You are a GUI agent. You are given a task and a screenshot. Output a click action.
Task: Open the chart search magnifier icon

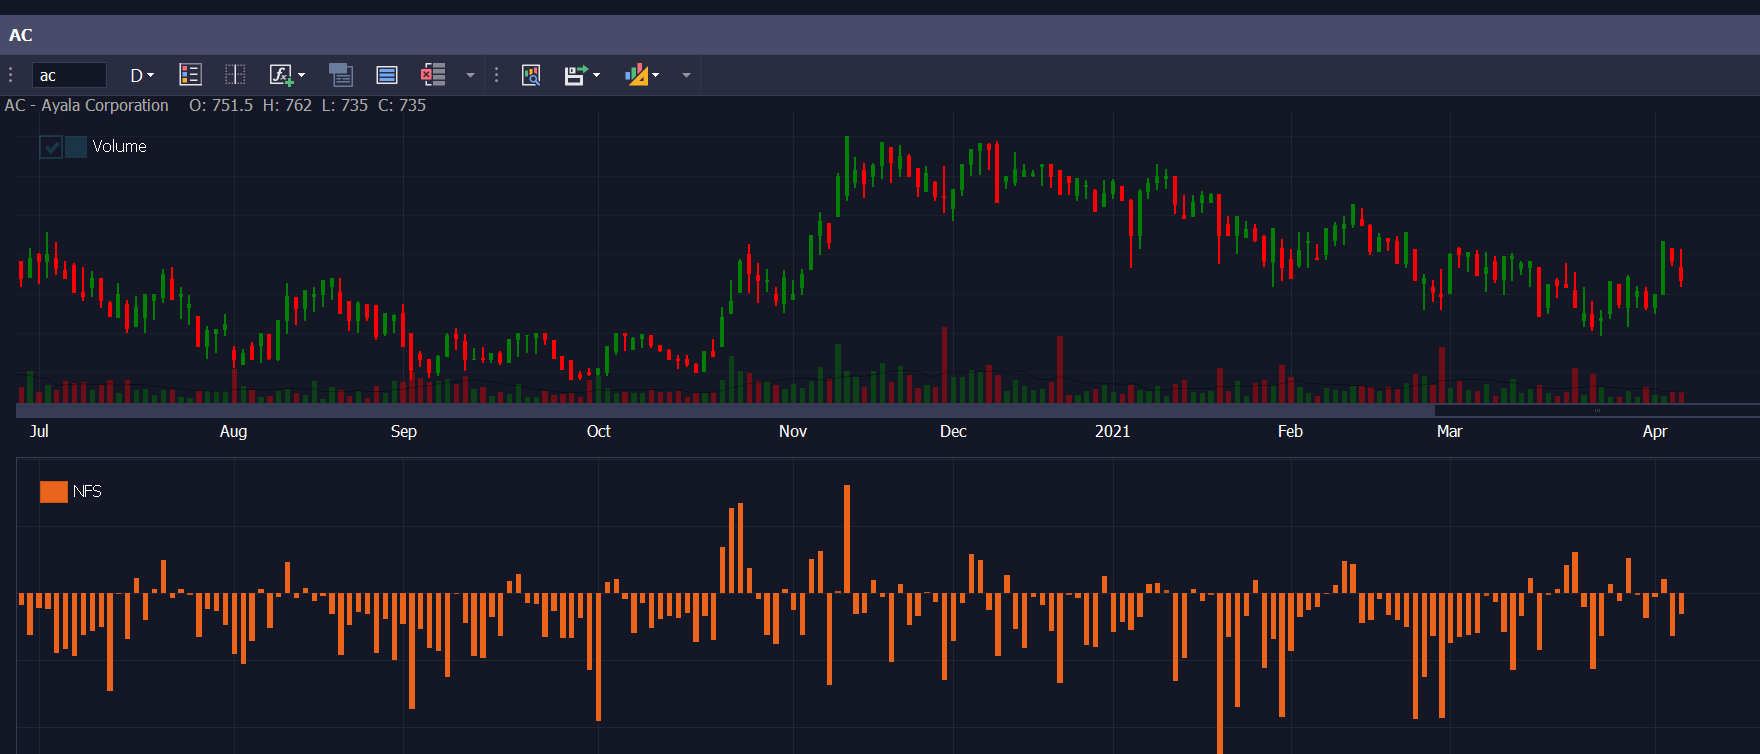[x=531, y=75]
